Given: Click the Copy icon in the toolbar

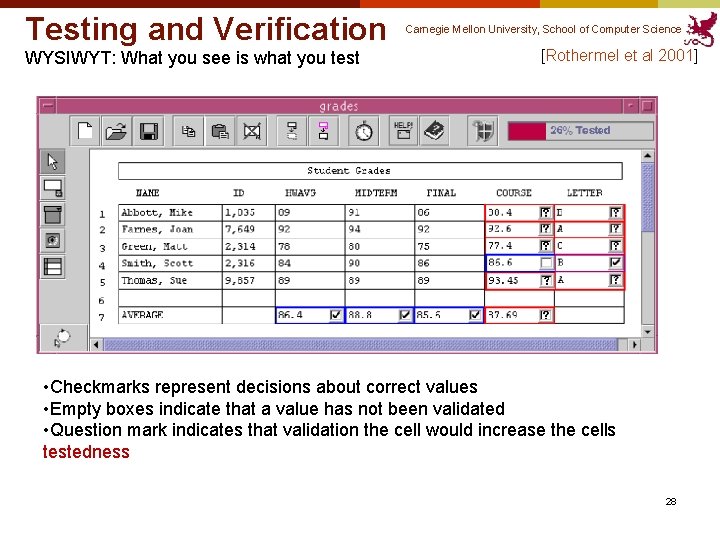Looking at the screenshot, I should click(188, 131).
